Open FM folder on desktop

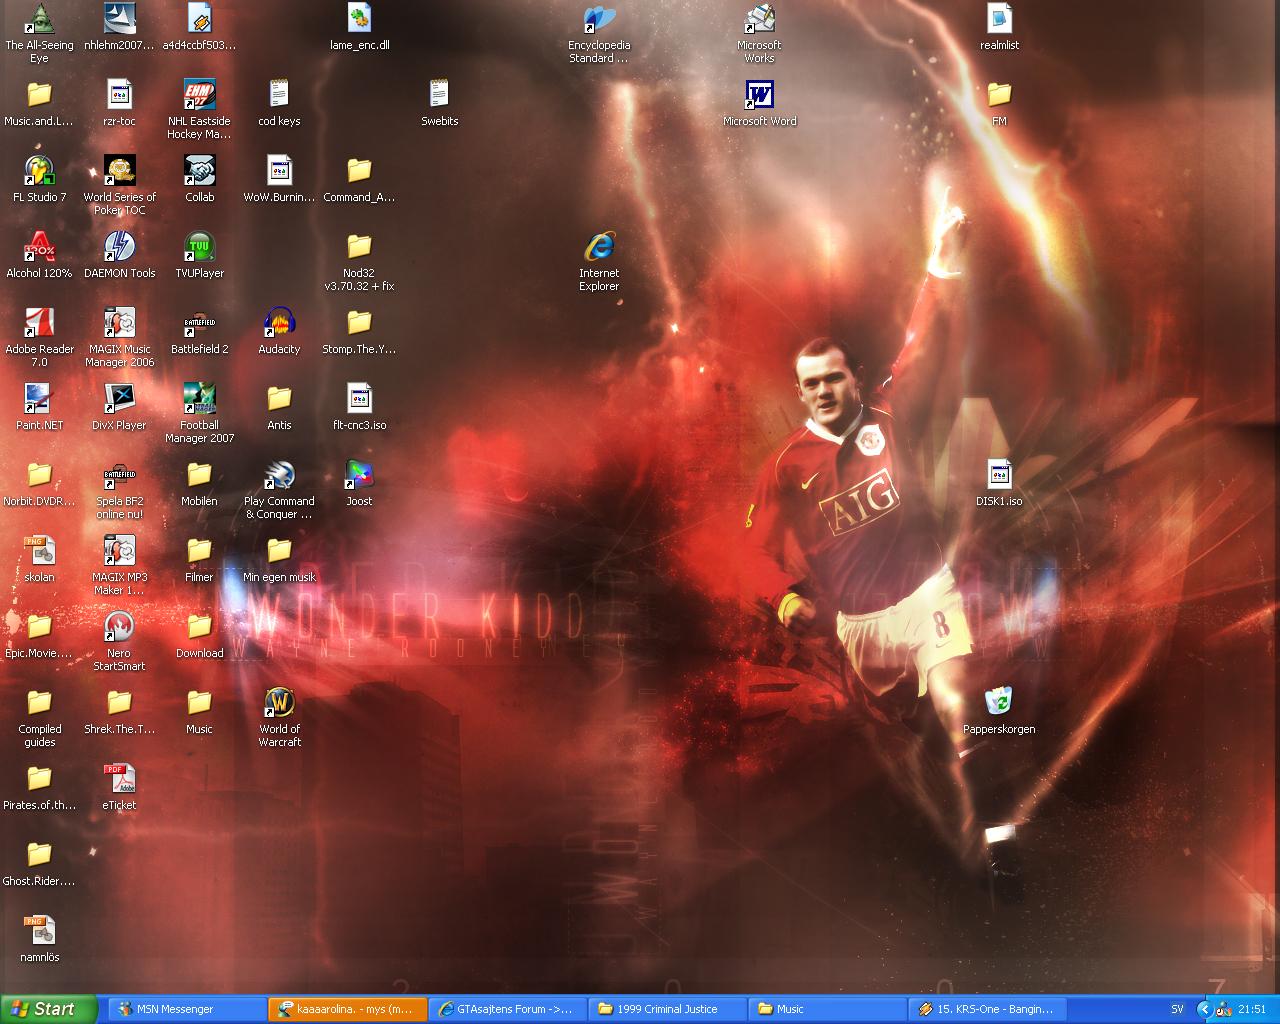pyautogui.click(x=999, y=96)
